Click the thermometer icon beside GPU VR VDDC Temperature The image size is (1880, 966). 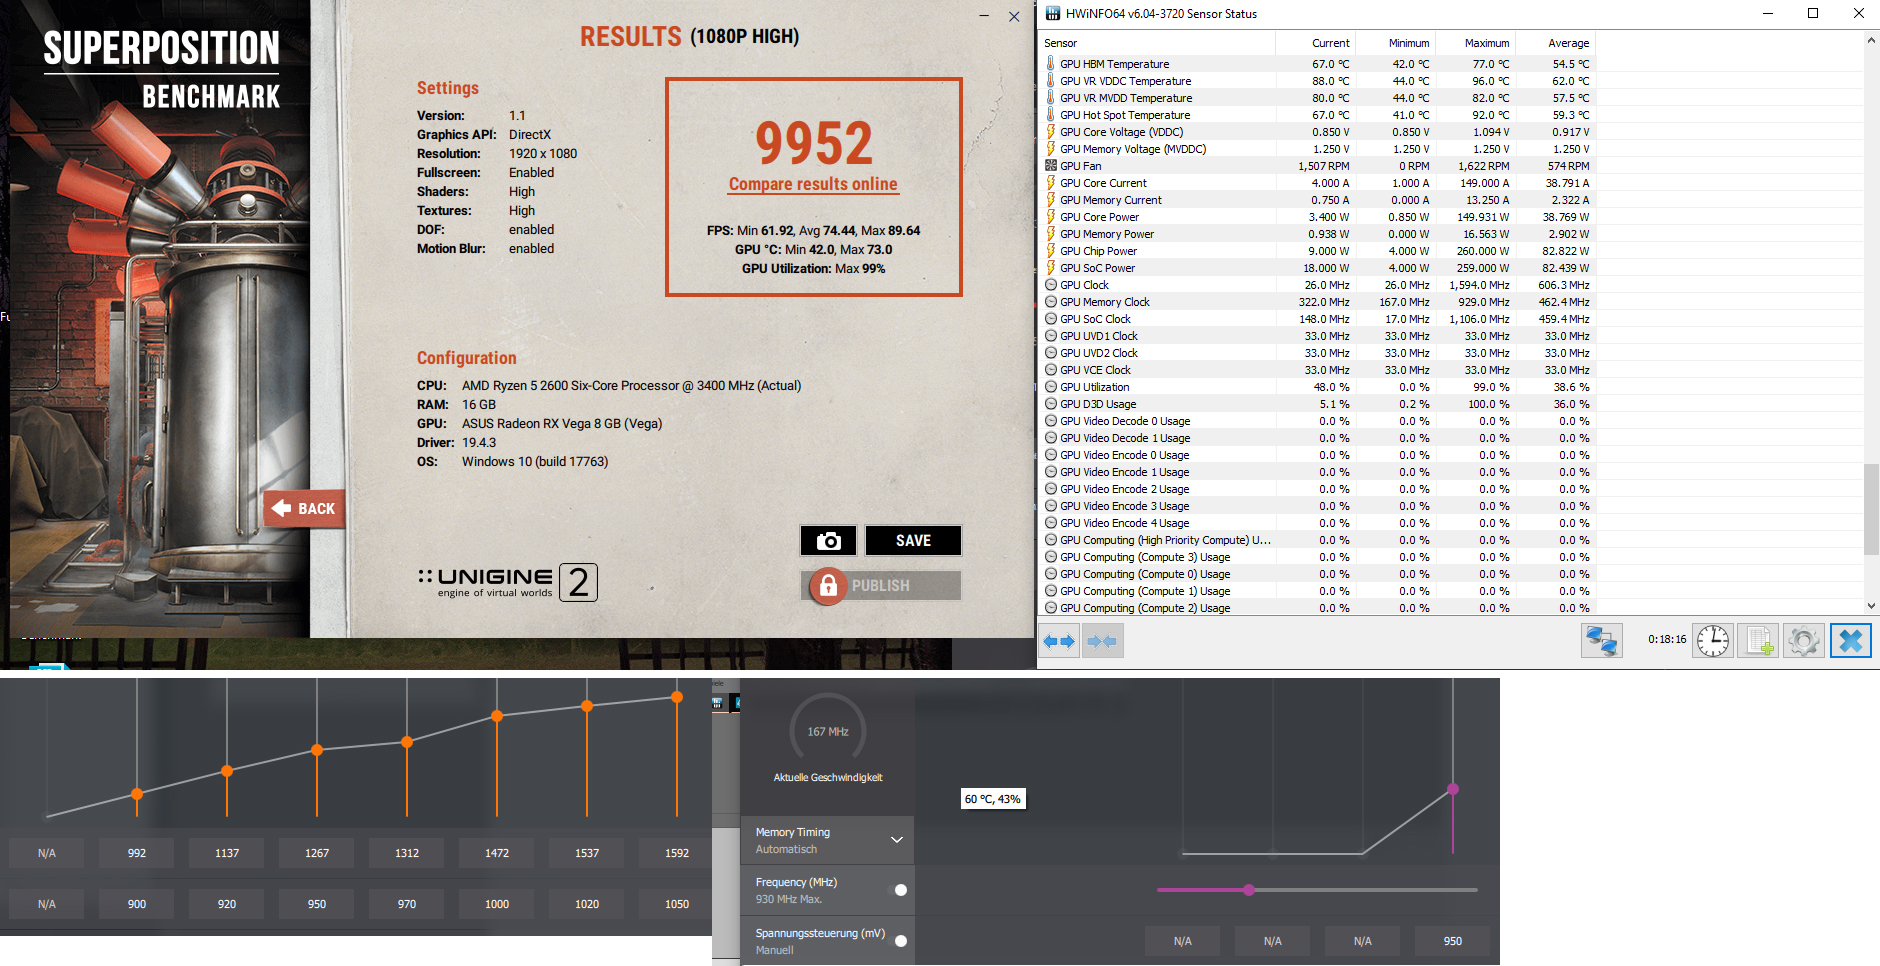pyautogui.click(x=1050, y=81)
